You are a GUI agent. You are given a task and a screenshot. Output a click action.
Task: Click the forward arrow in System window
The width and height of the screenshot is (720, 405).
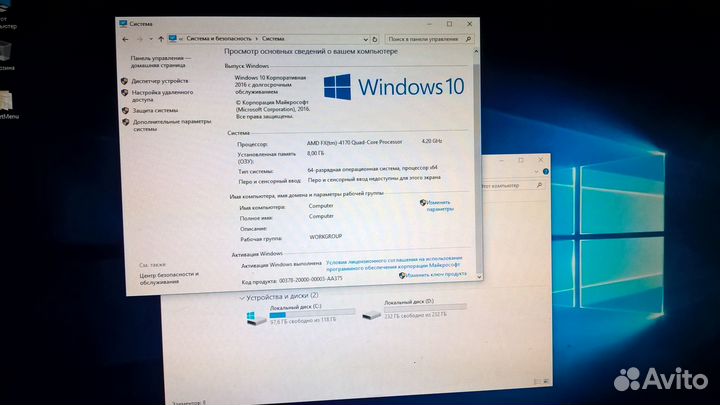[140, 39]
